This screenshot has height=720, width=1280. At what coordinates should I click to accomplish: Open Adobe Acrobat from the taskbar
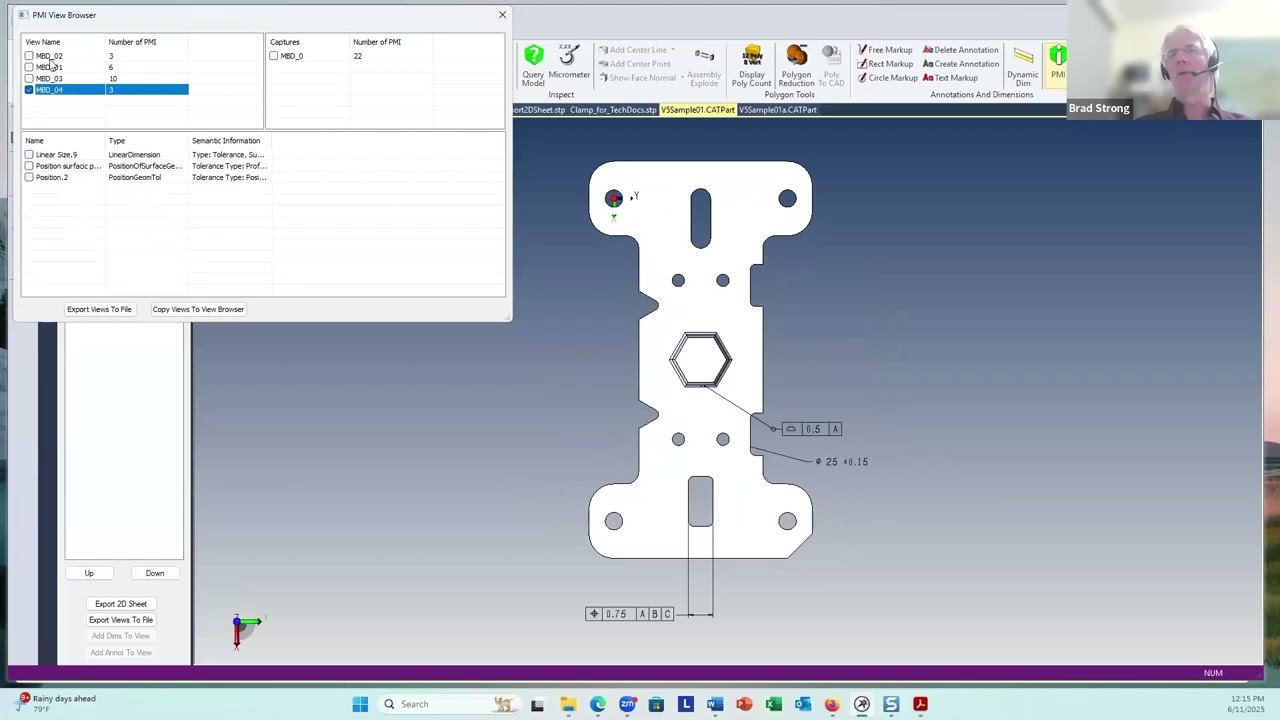[920, 704]
